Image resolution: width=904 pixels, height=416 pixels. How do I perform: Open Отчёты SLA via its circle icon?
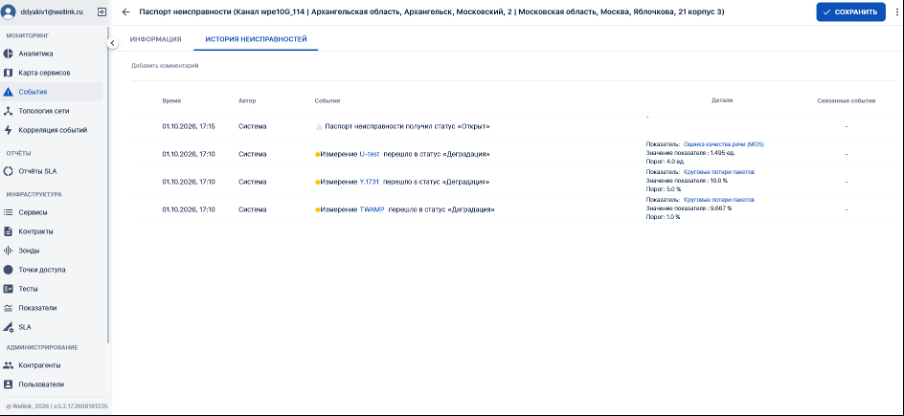point(8,171)
